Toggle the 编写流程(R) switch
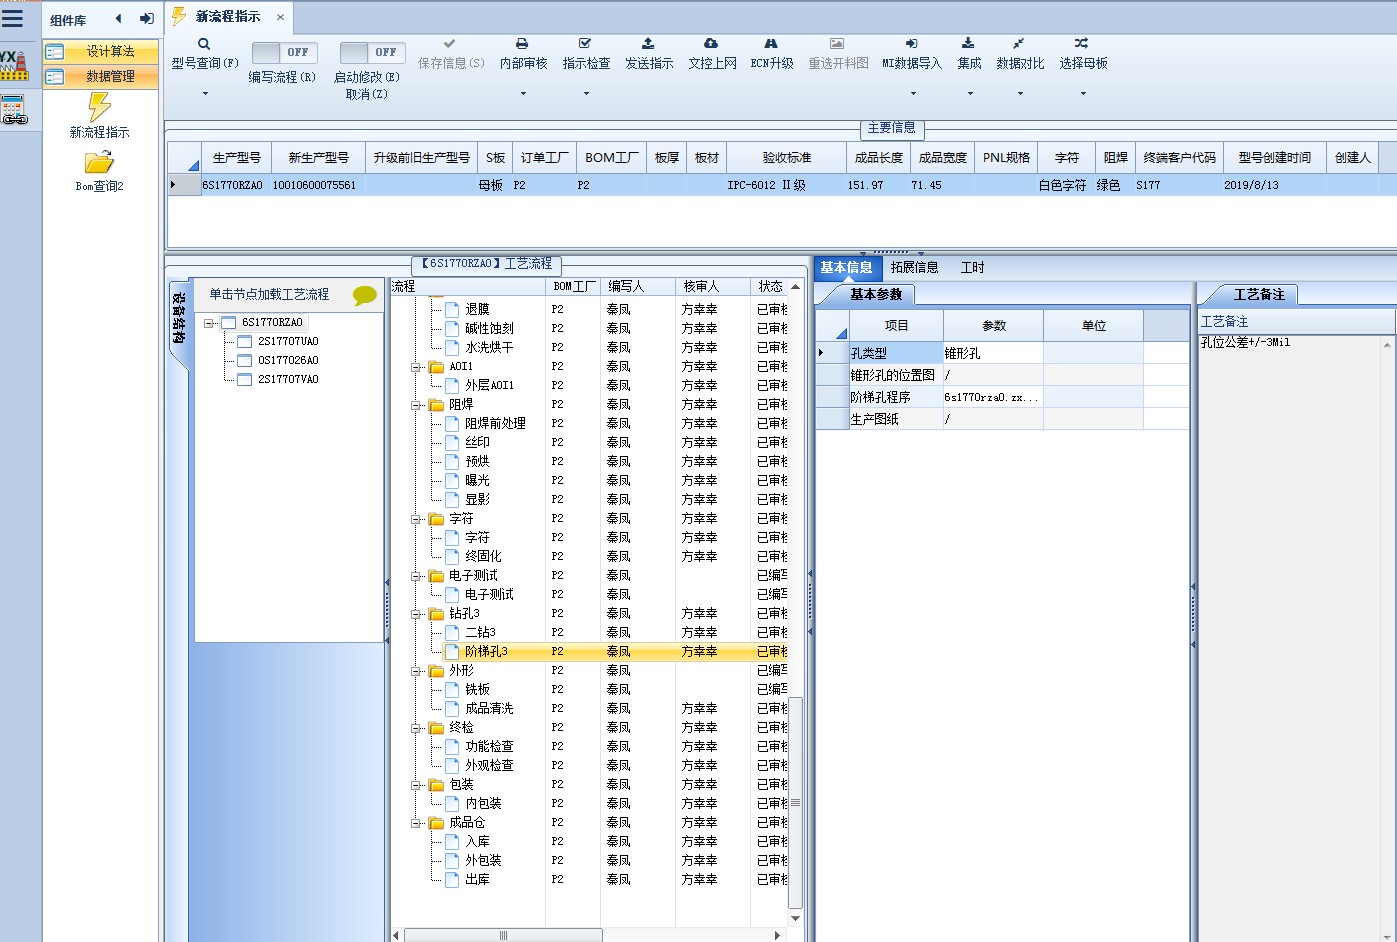 pyautogui.click(x=284, y=52)
